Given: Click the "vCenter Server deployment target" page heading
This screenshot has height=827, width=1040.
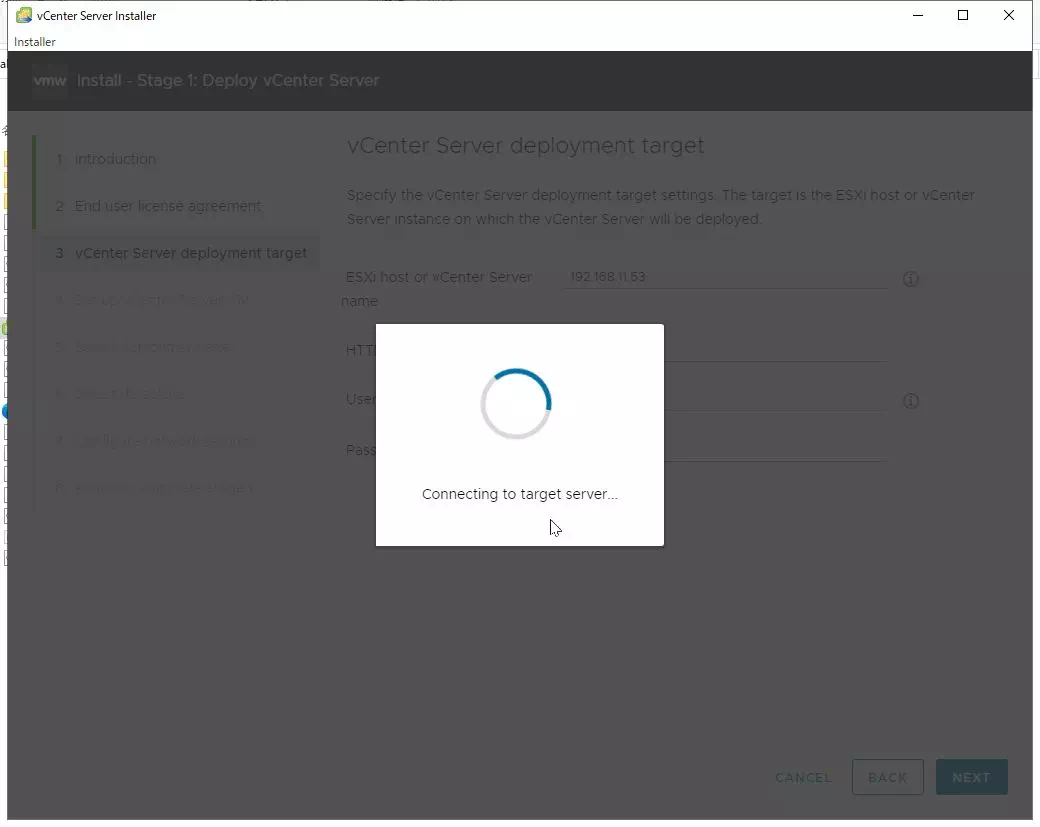Looking at the screenshot, I should pos(525,145).
